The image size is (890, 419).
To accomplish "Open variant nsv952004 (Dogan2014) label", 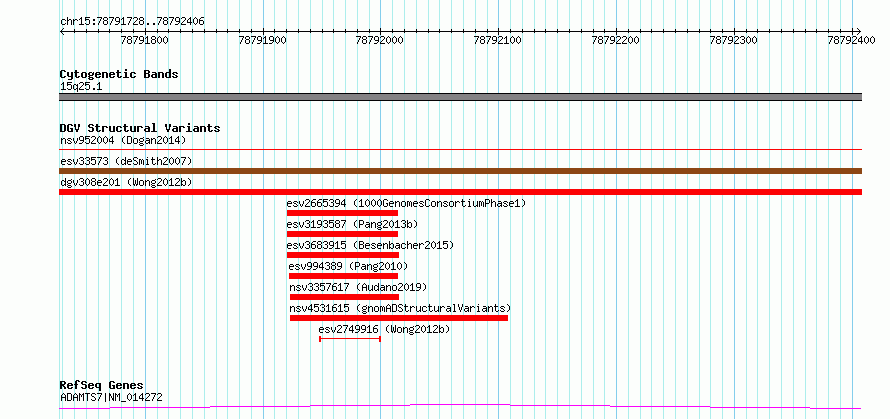I will click(x=123, y=140).
